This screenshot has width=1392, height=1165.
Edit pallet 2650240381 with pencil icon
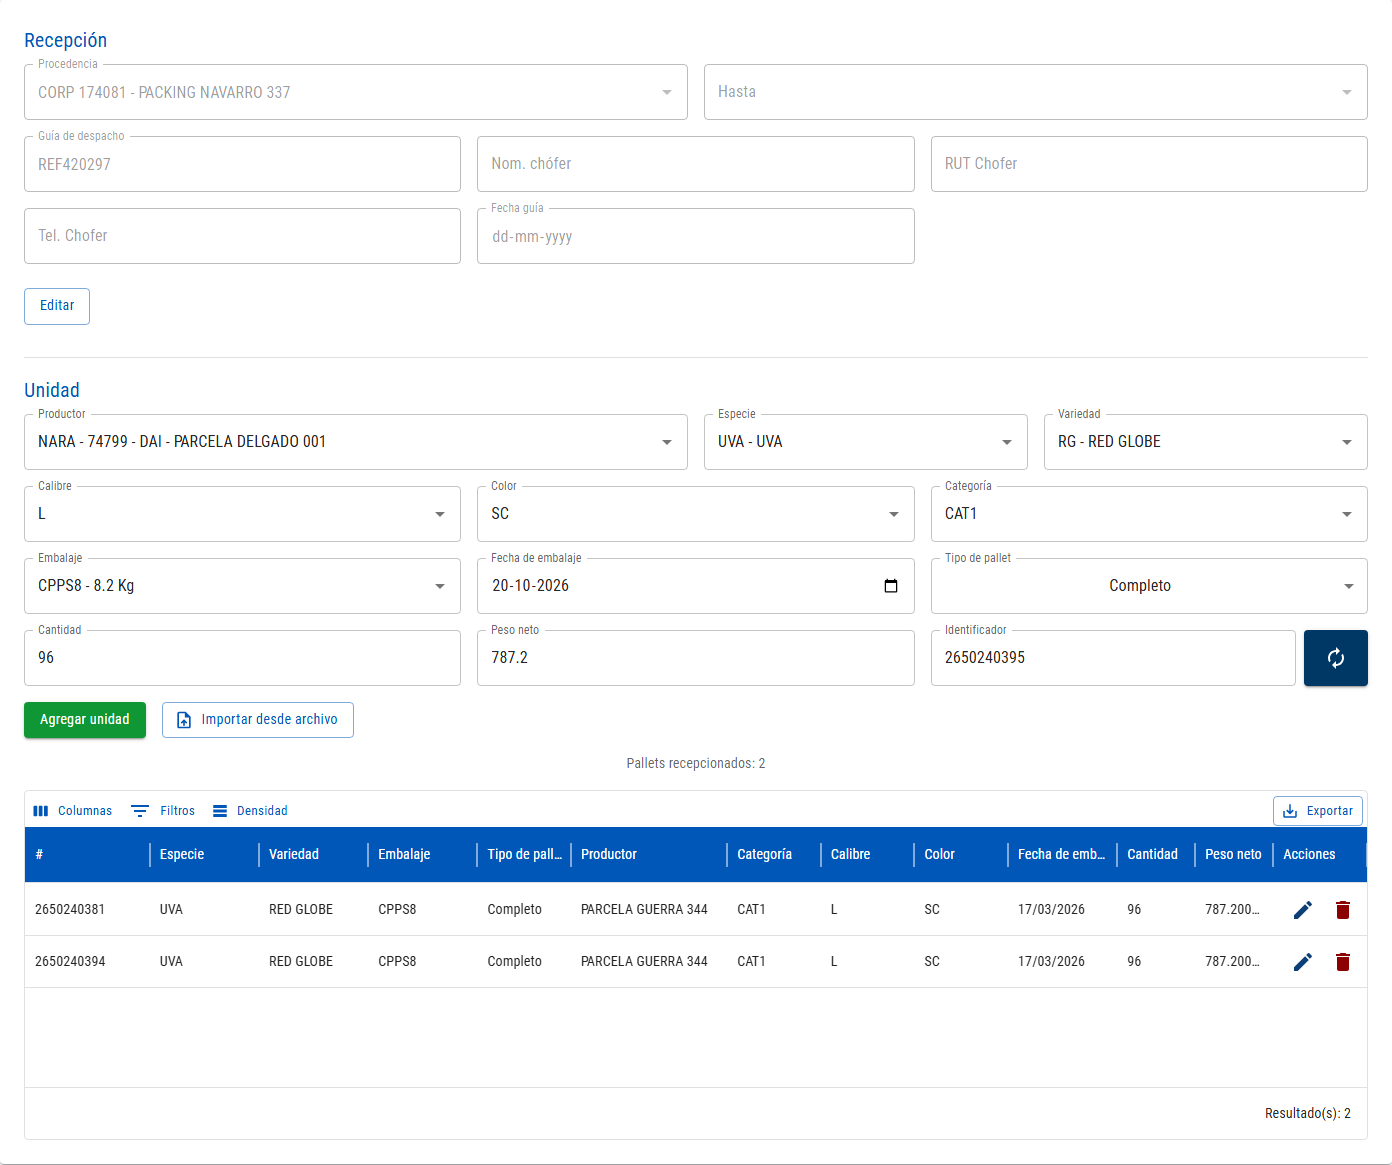1302,910
